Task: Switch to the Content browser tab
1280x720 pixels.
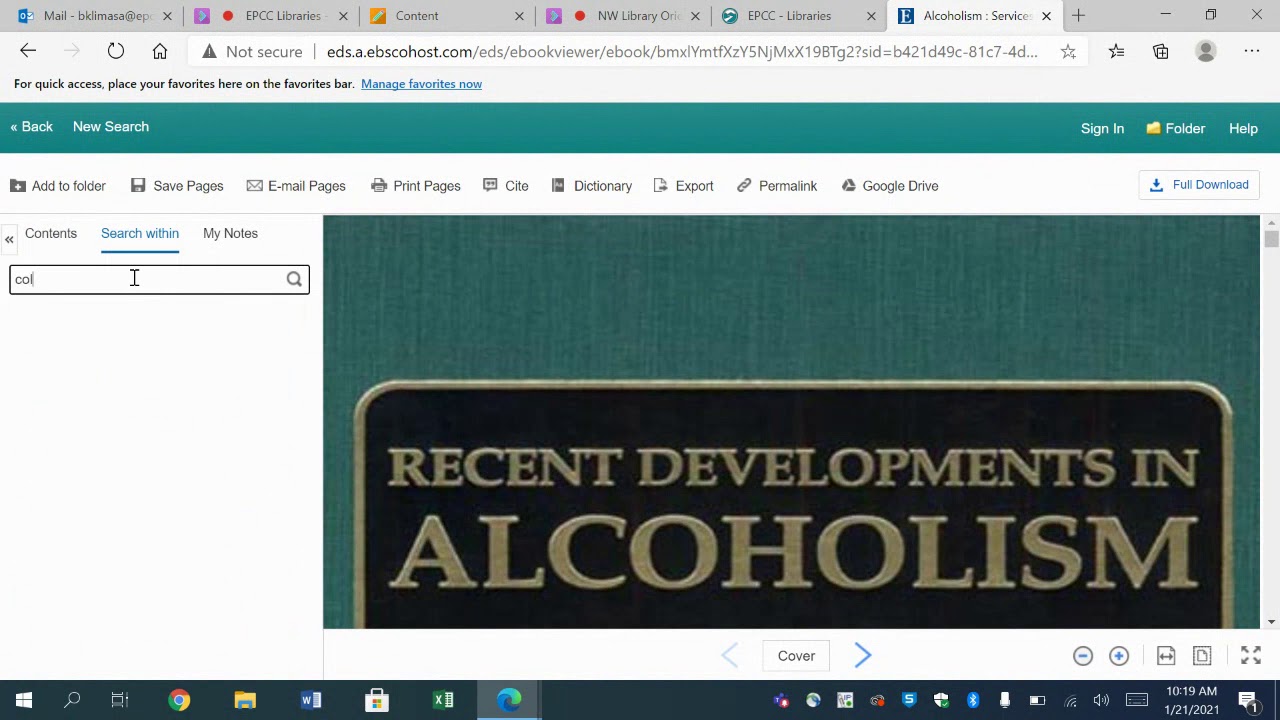Action: [x=447, y=16]
